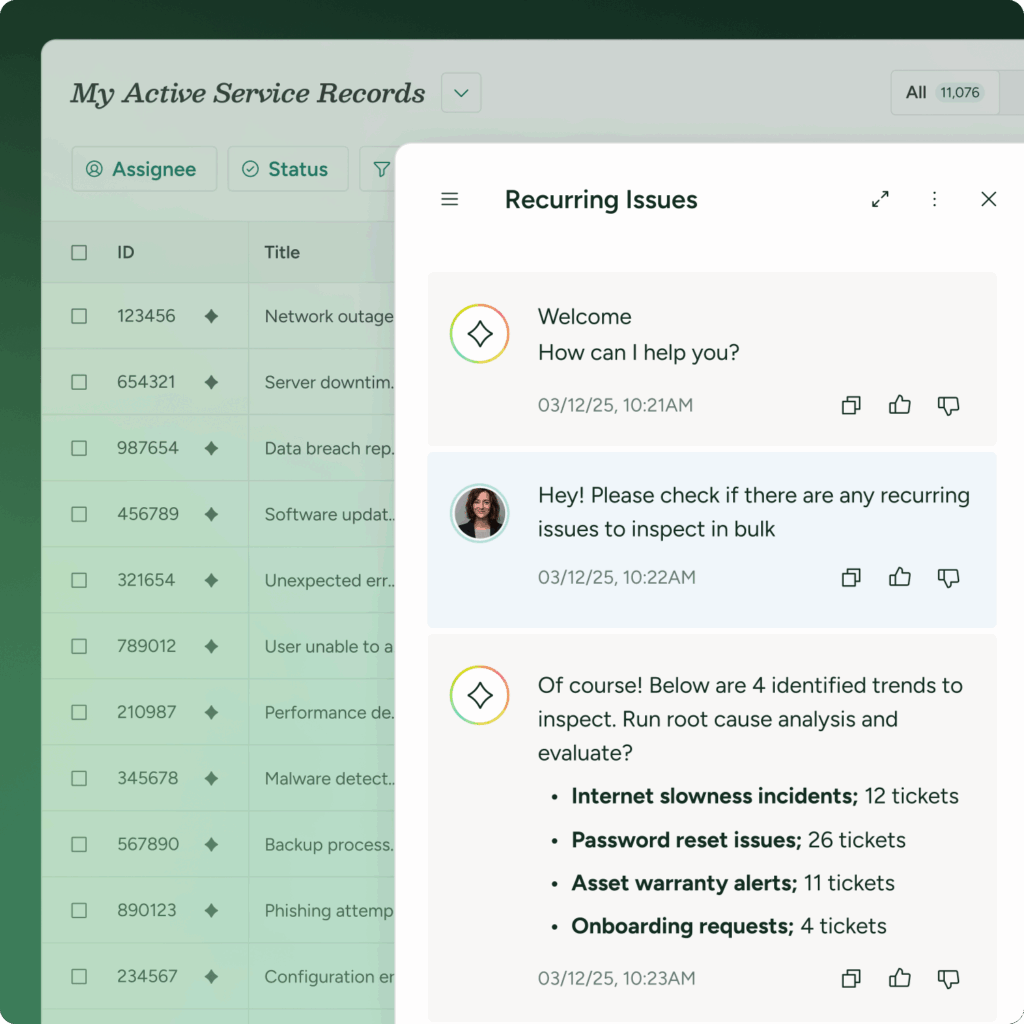Click the Phishing attempt record title
Screen dimensions: 1024x1024
pos(329,910)
